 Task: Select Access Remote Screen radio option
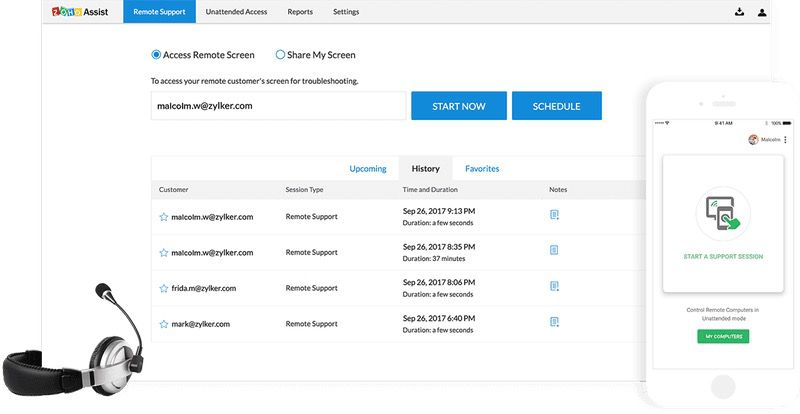coord(156,55)
